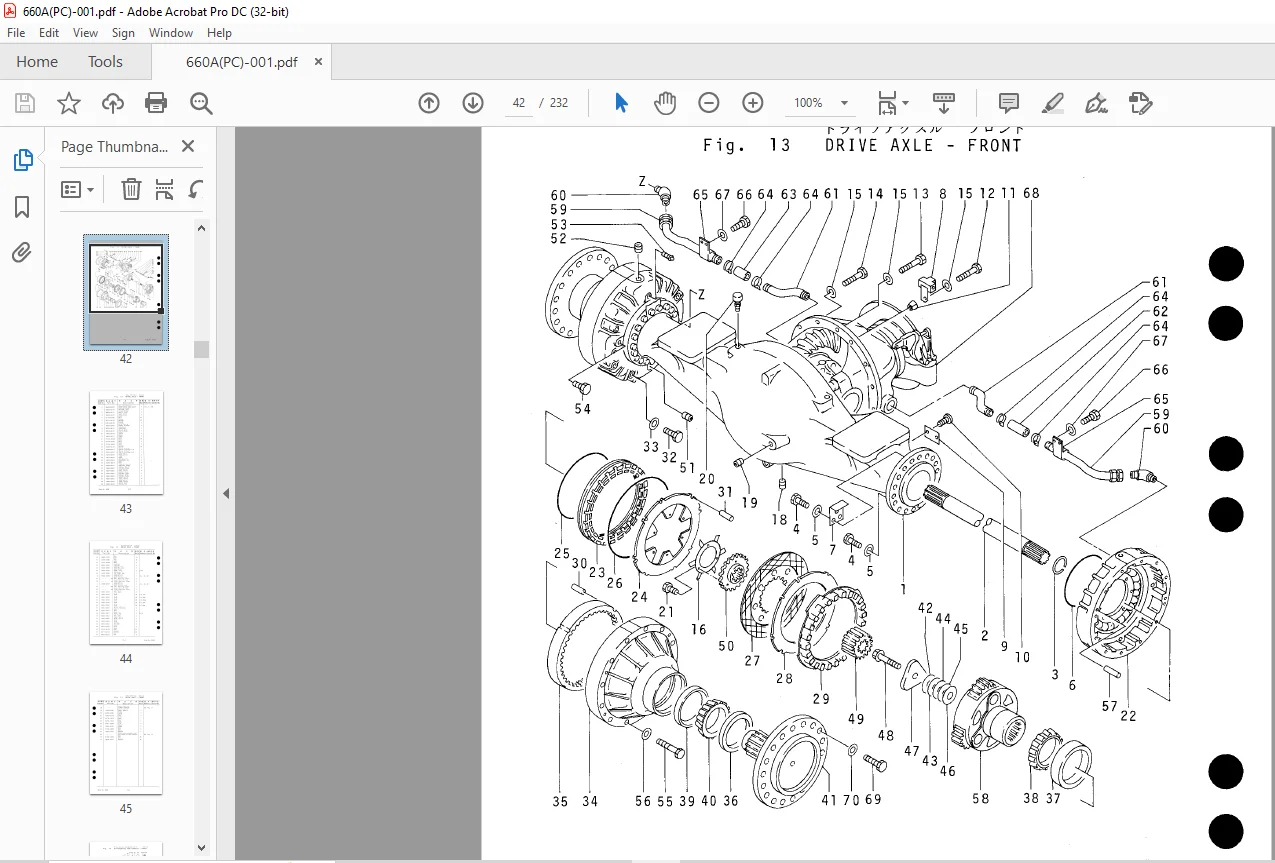Go to the previous page with the up arrow
1275x863 pixels.
pyautogui.click(x=429, y=103)
